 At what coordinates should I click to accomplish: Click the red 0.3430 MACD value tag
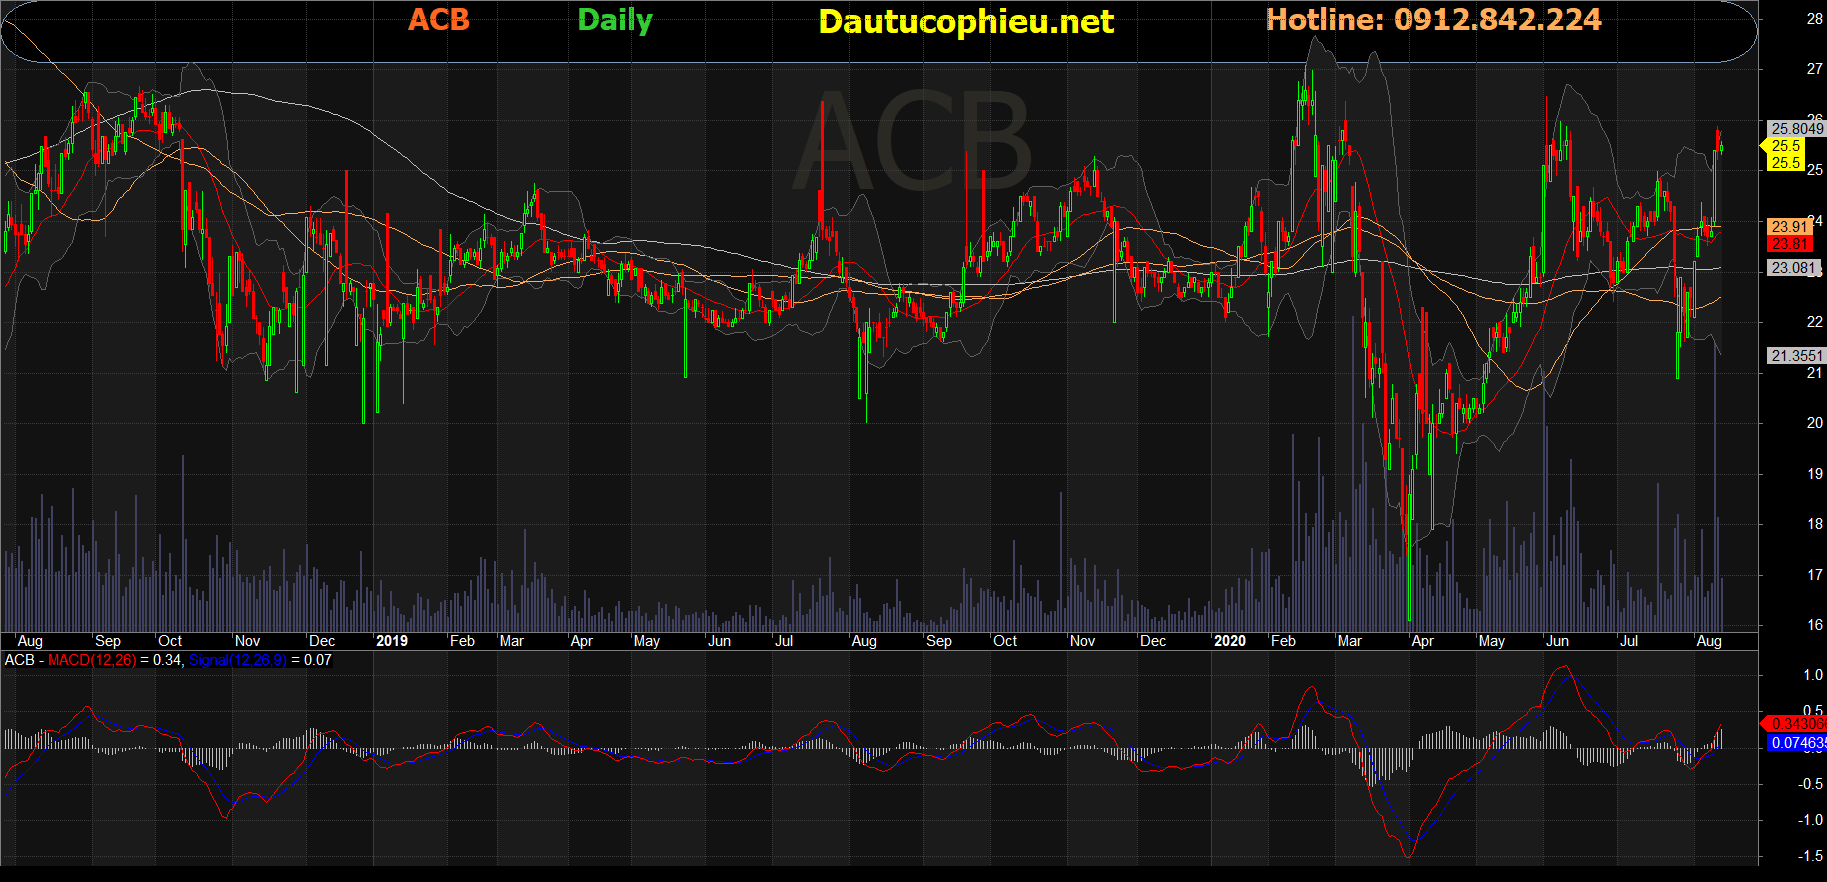(x=1796, y=723)
